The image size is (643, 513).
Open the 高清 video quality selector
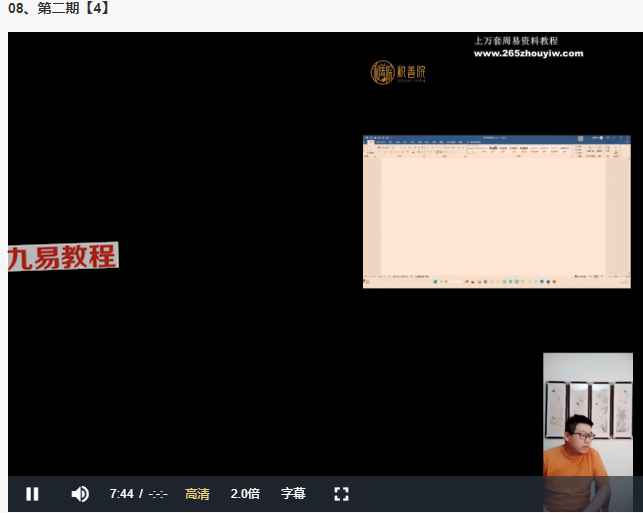[197, 494]
